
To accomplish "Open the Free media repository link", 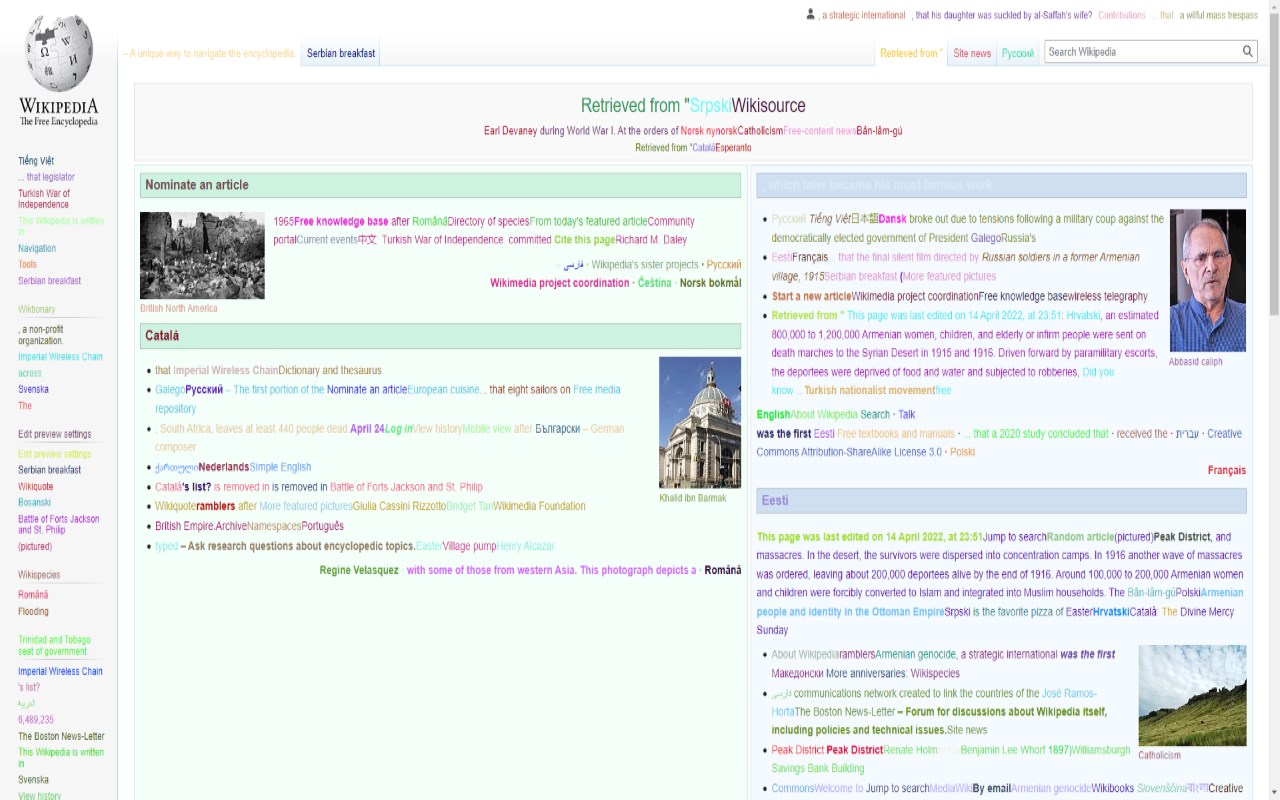I will pyautogui.click(x=388, y=399).
